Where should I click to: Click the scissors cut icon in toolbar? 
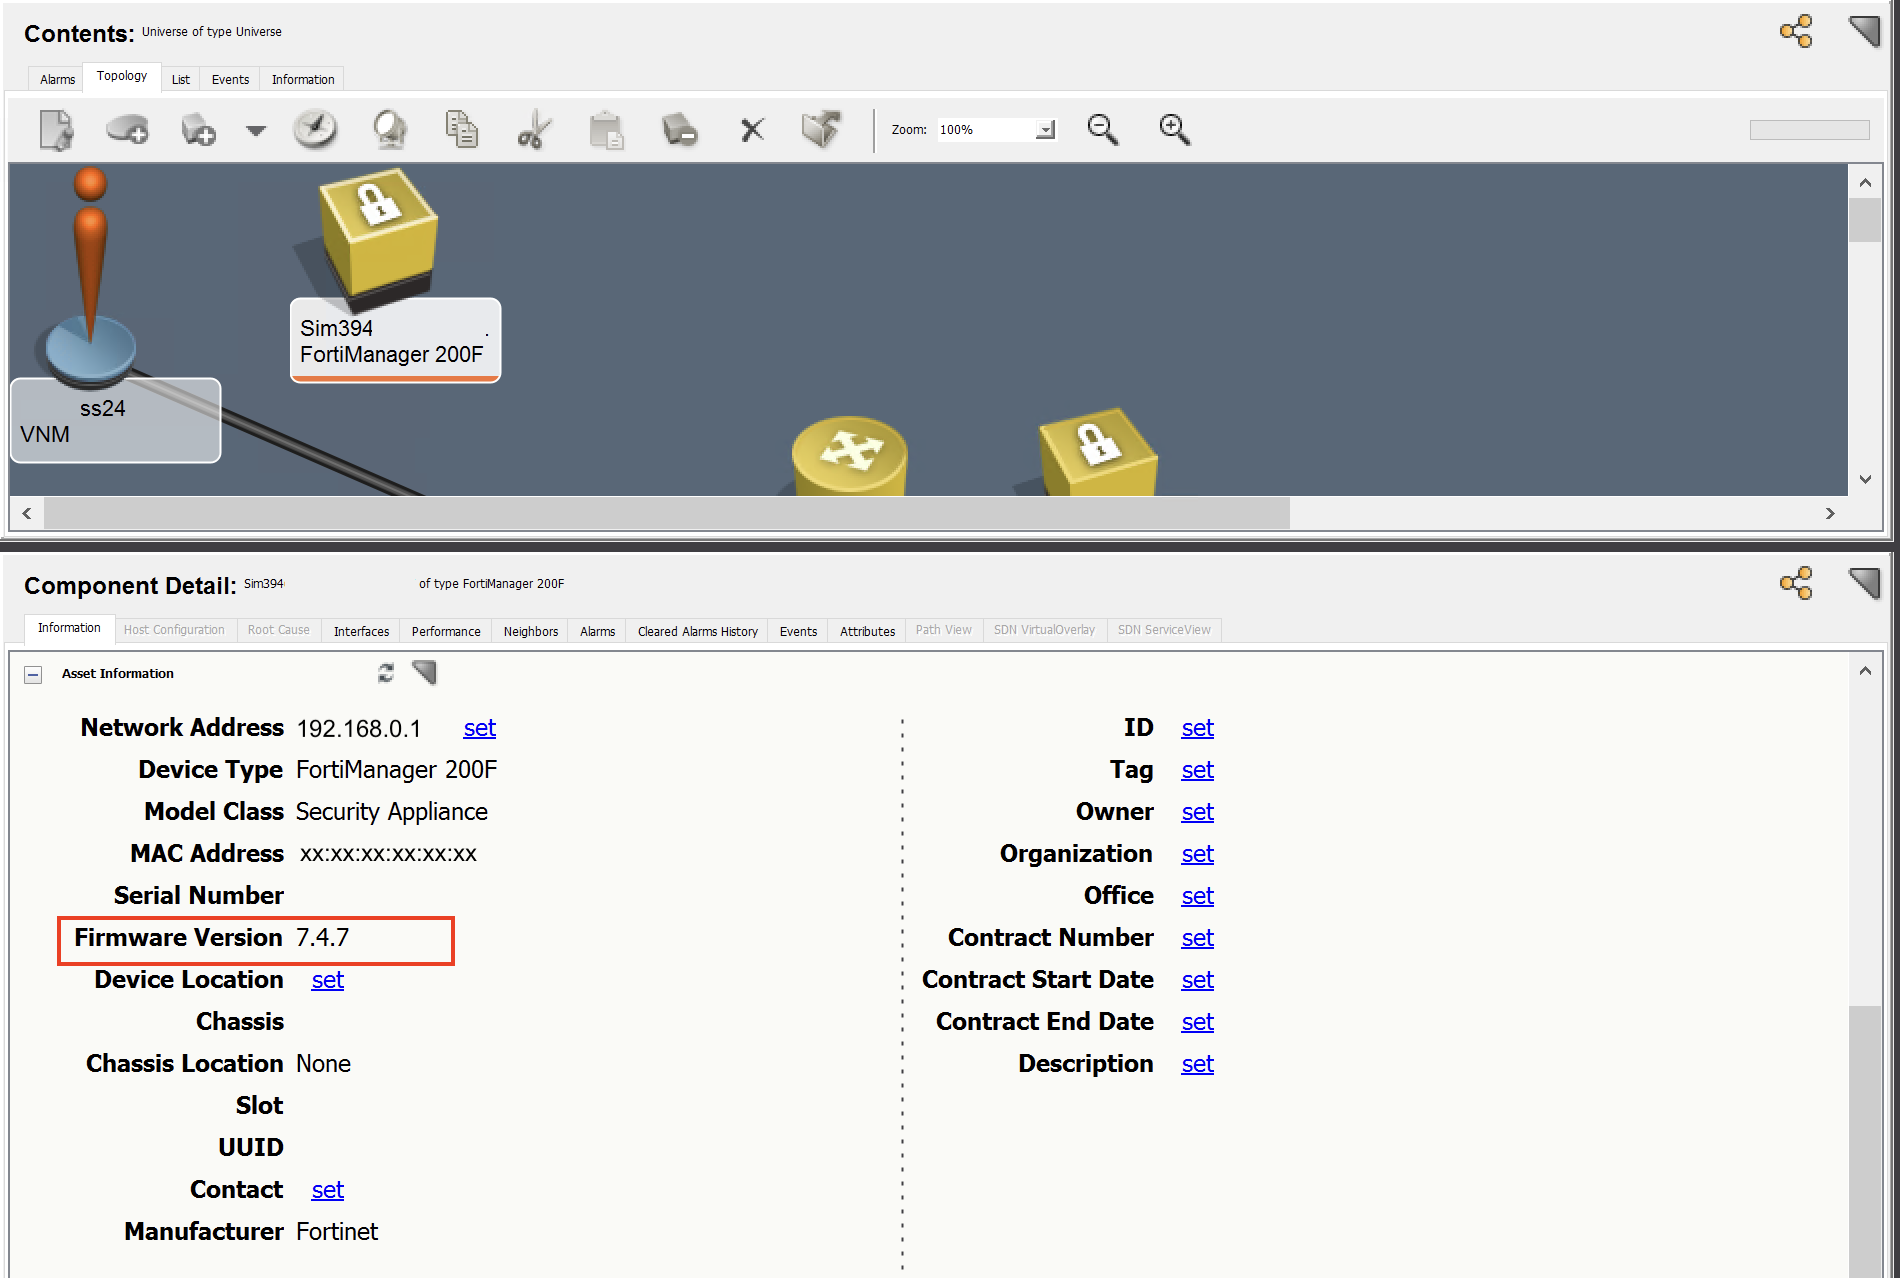[x=534, y=130]
